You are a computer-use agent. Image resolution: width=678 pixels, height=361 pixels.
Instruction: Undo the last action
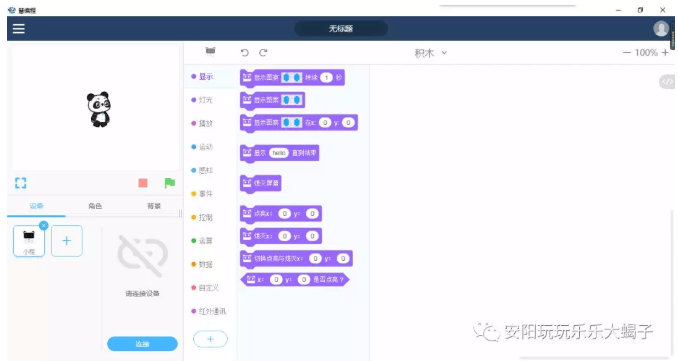pyautogui.click(x=245, y=53)
